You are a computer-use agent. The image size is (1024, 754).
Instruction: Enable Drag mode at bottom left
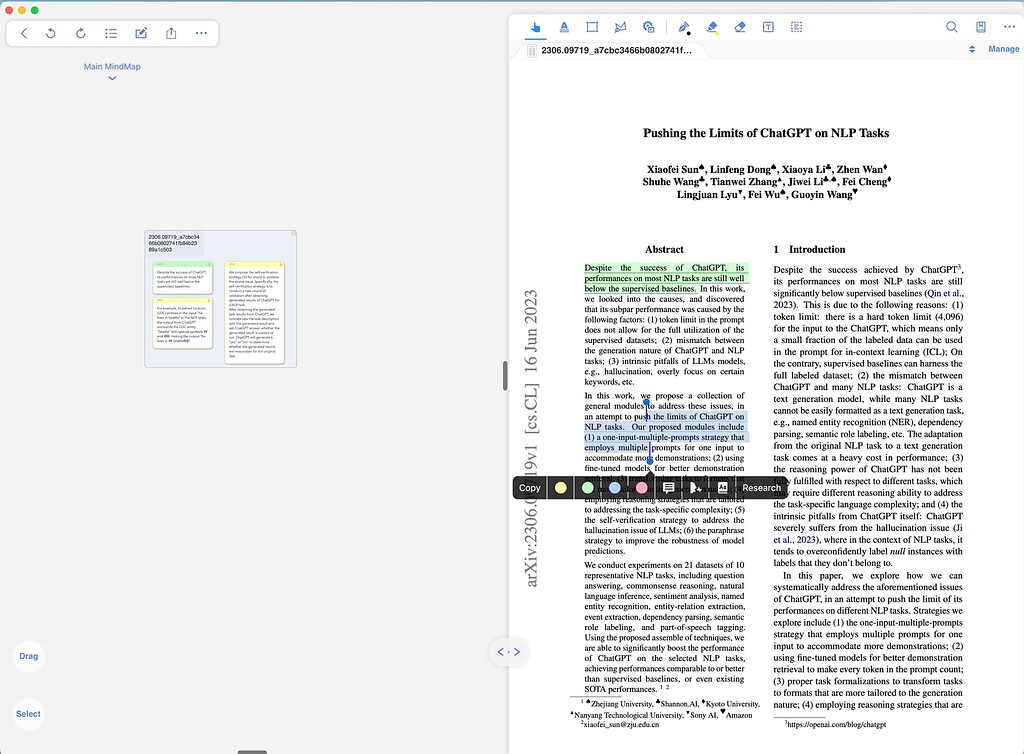(x=28, y=656)
